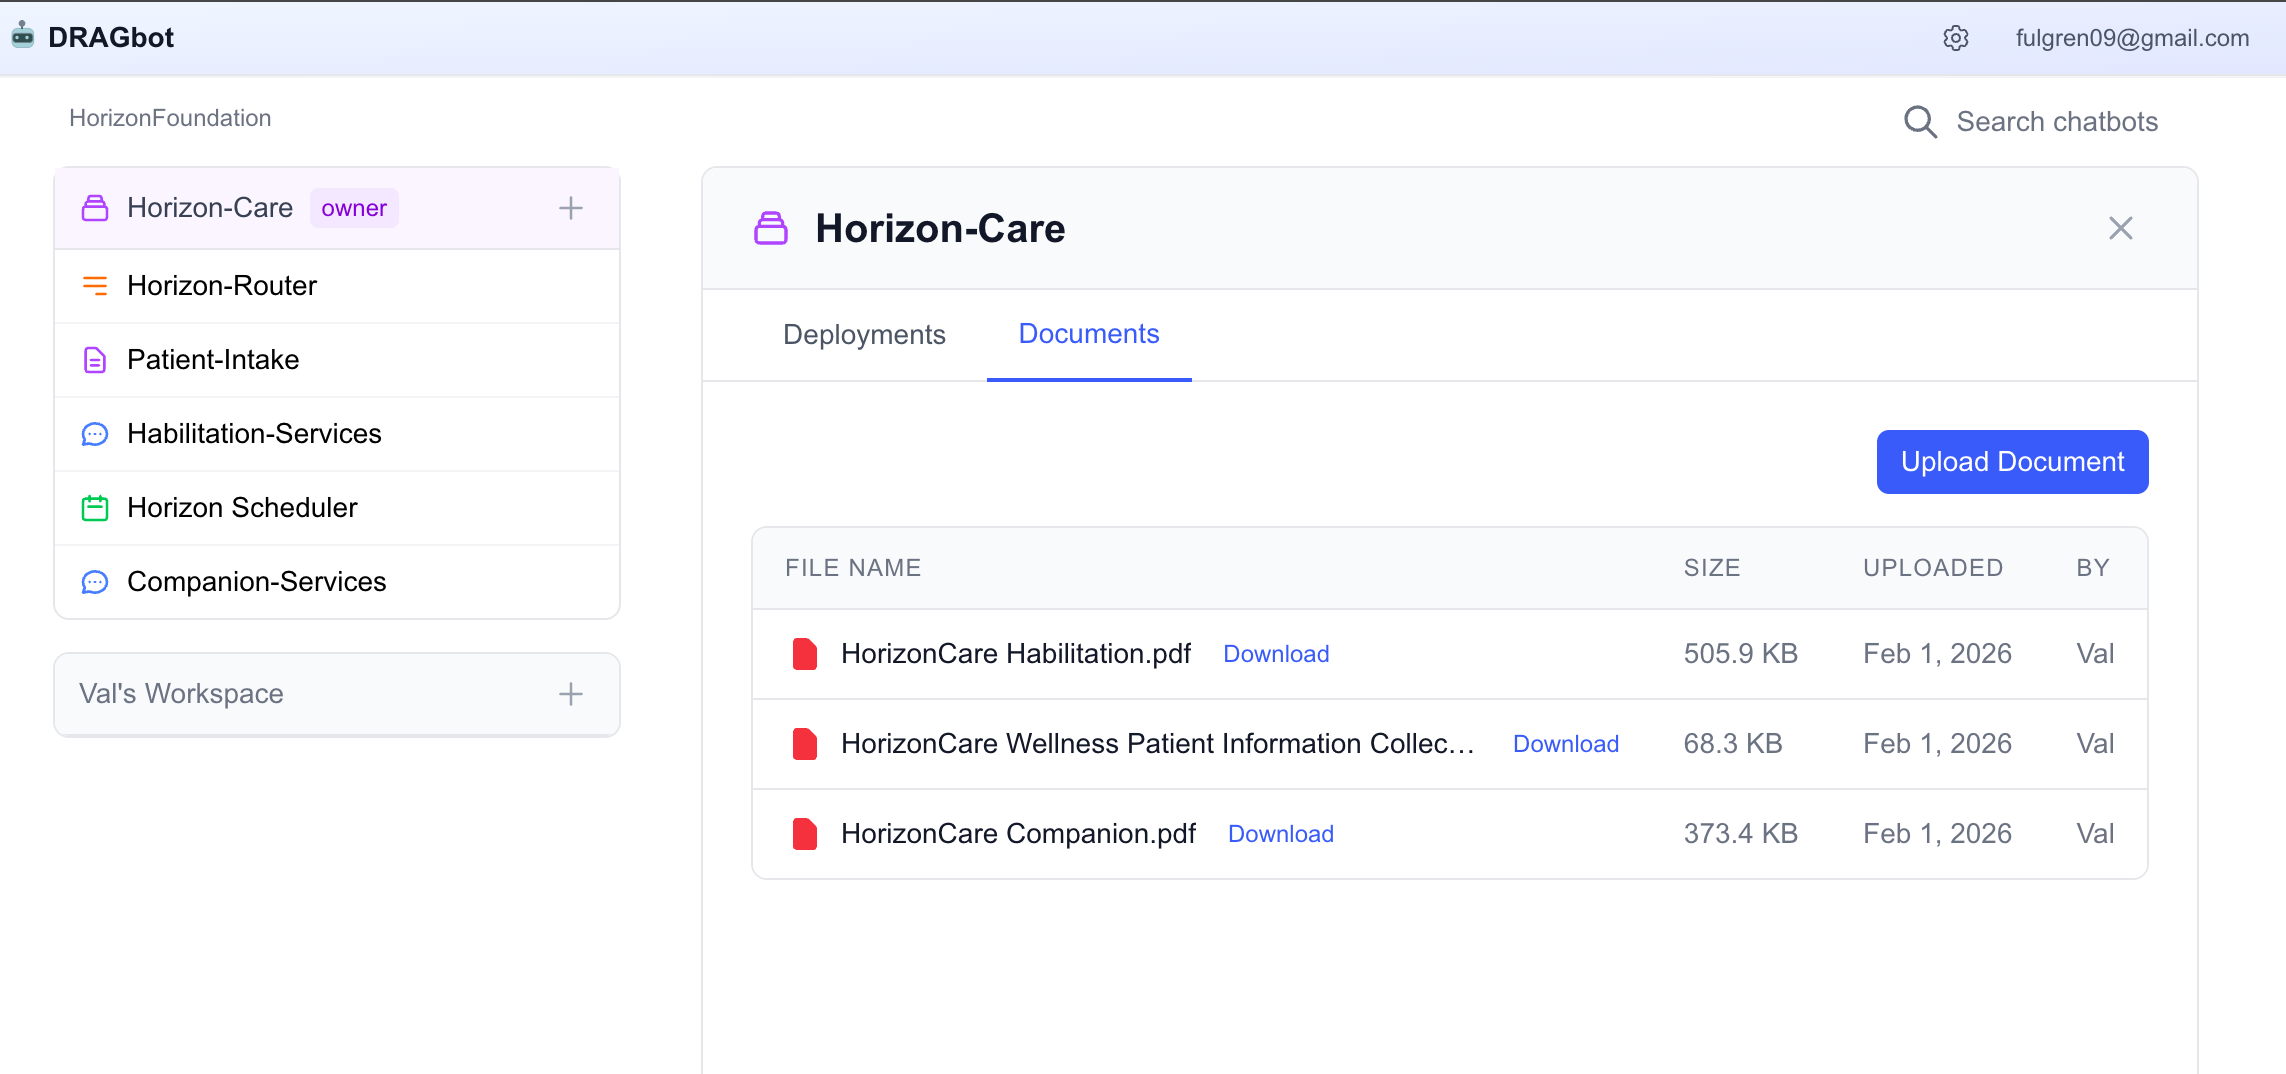Screen dimensions: 2286x1074
Task: Open HorizonFoundation organization link
Action: [170, 117]
